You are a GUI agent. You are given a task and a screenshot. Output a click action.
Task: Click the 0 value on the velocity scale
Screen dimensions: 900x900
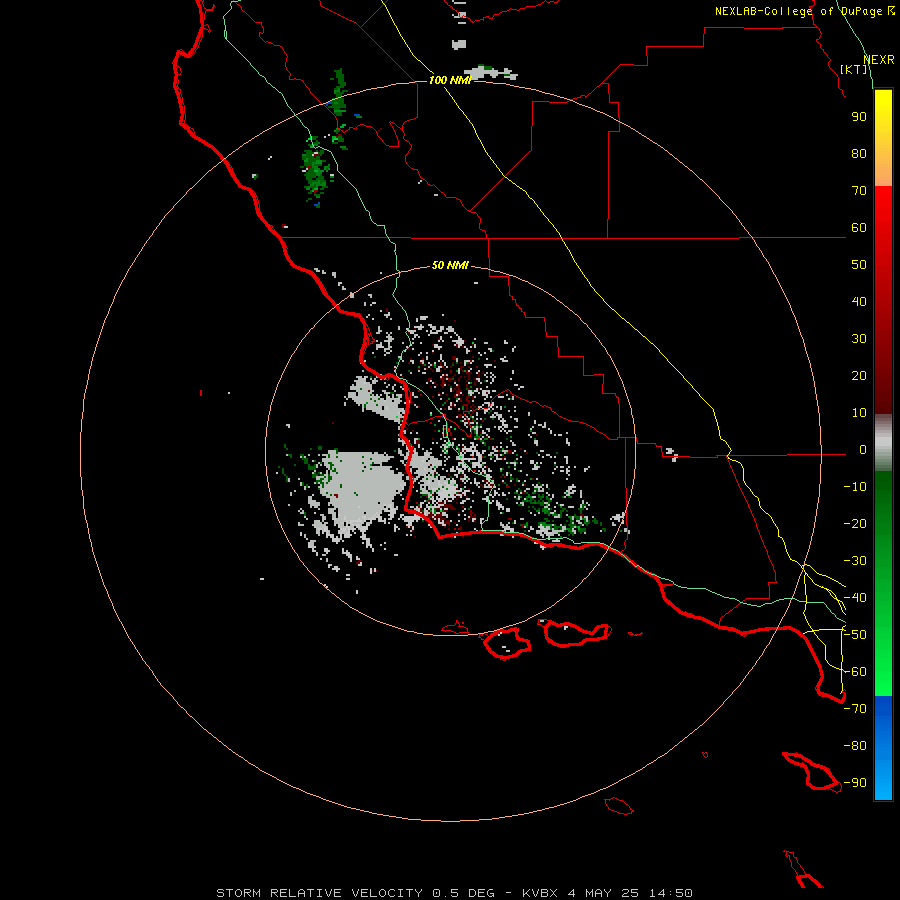[x=863, y=450]
